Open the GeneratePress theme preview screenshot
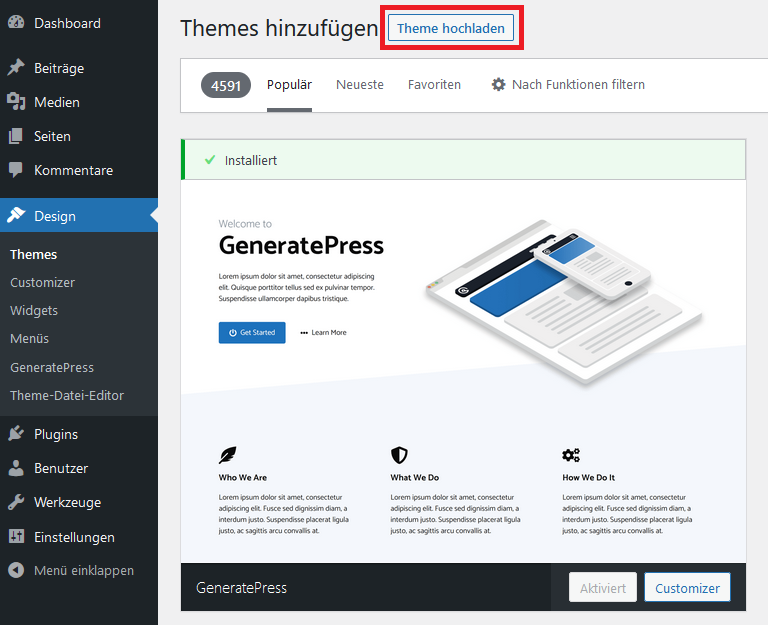The height and width of the screenshot is (625, 768). coord(463,371)
